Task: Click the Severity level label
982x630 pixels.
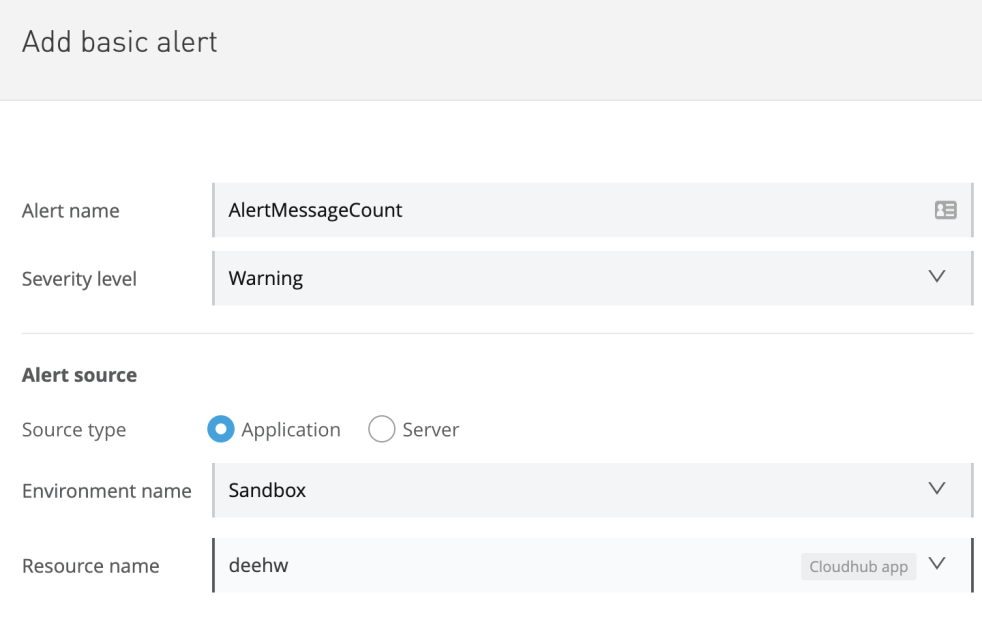Action: 79,278
